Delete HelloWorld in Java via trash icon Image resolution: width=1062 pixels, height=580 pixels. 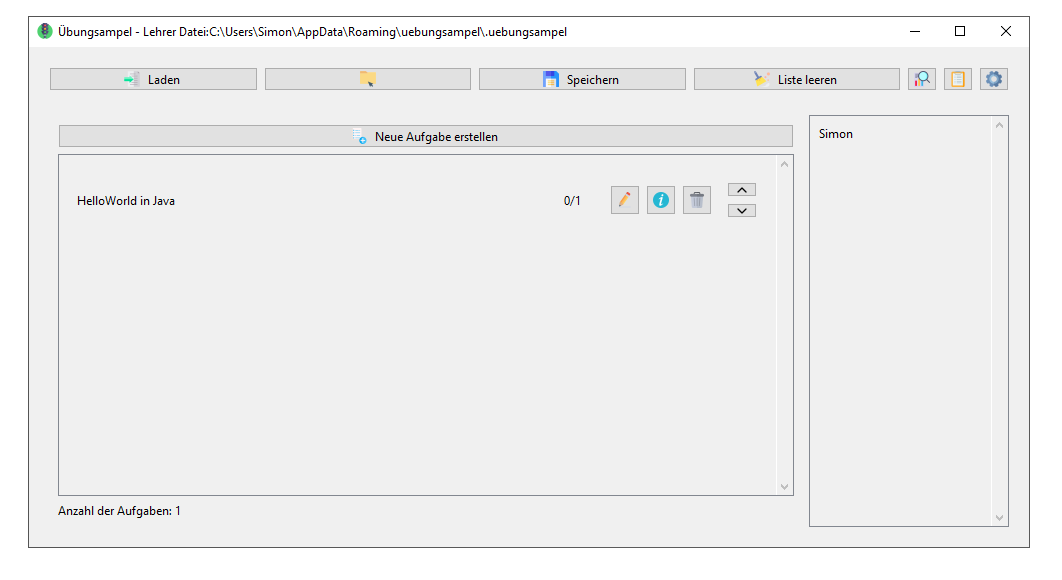pos(697,200)
